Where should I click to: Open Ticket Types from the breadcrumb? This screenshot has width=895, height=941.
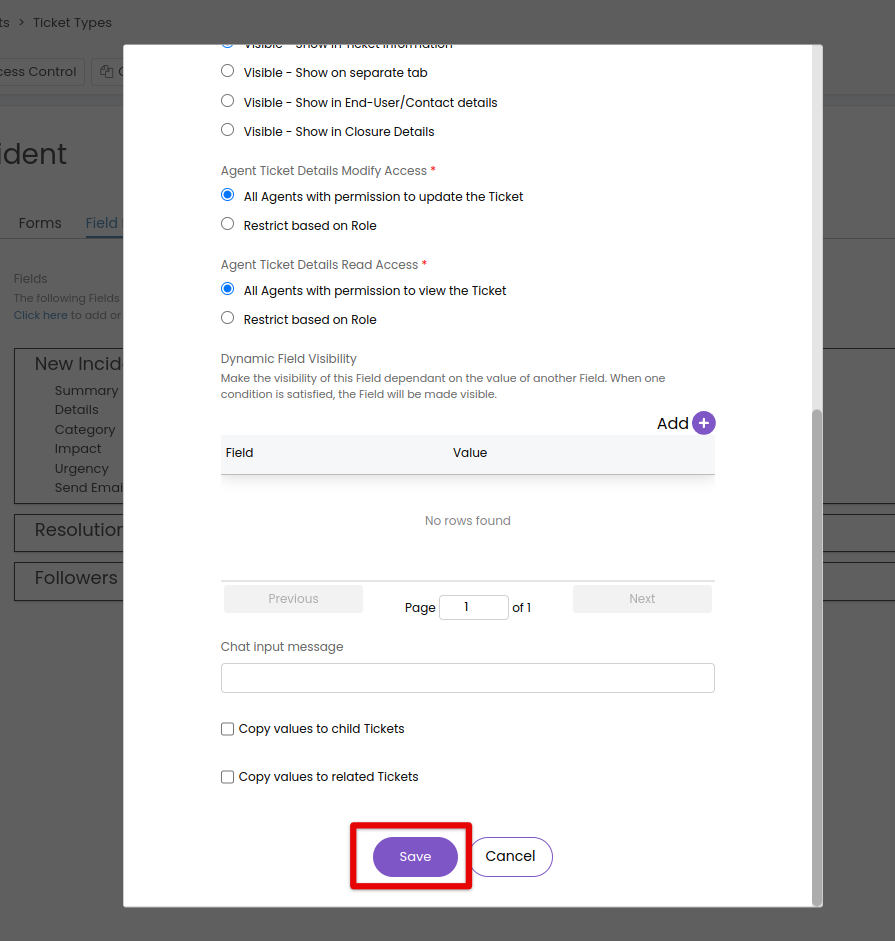[x=71, y=22]
